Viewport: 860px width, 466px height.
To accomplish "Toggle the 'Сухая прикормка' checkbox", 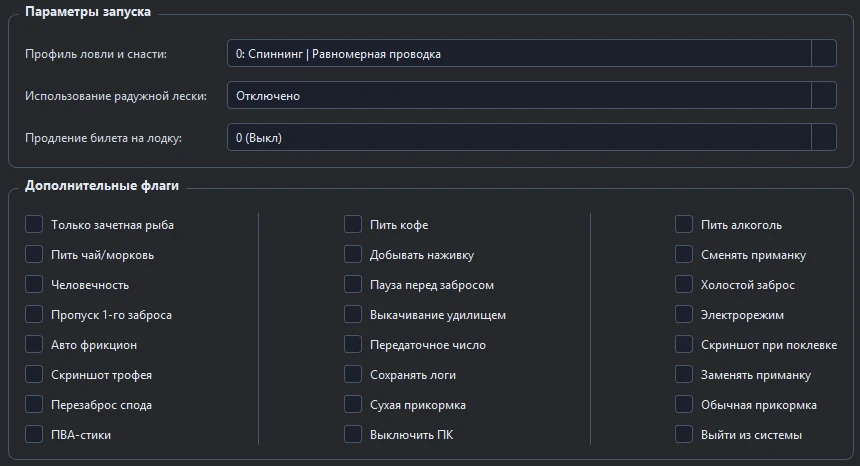I will pos(353,404).
